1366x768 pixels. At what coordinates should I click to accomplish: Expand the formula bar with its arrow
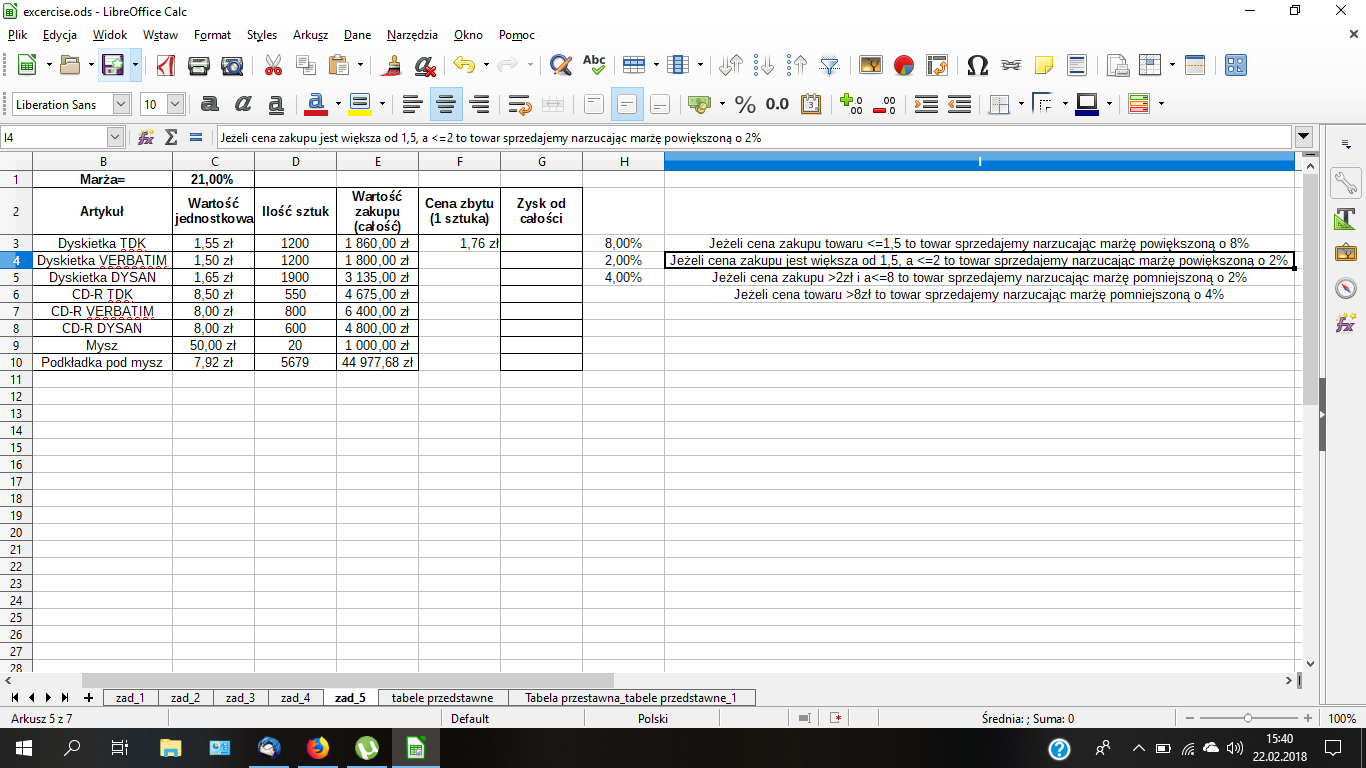(x=1303, y=137)
